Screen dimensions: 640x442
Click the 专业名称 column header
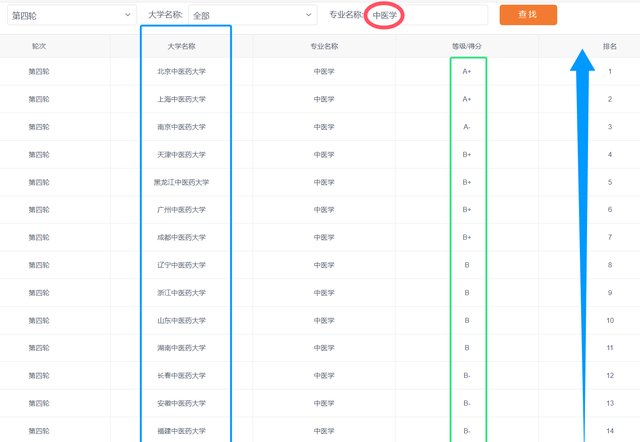click(324, 46)
